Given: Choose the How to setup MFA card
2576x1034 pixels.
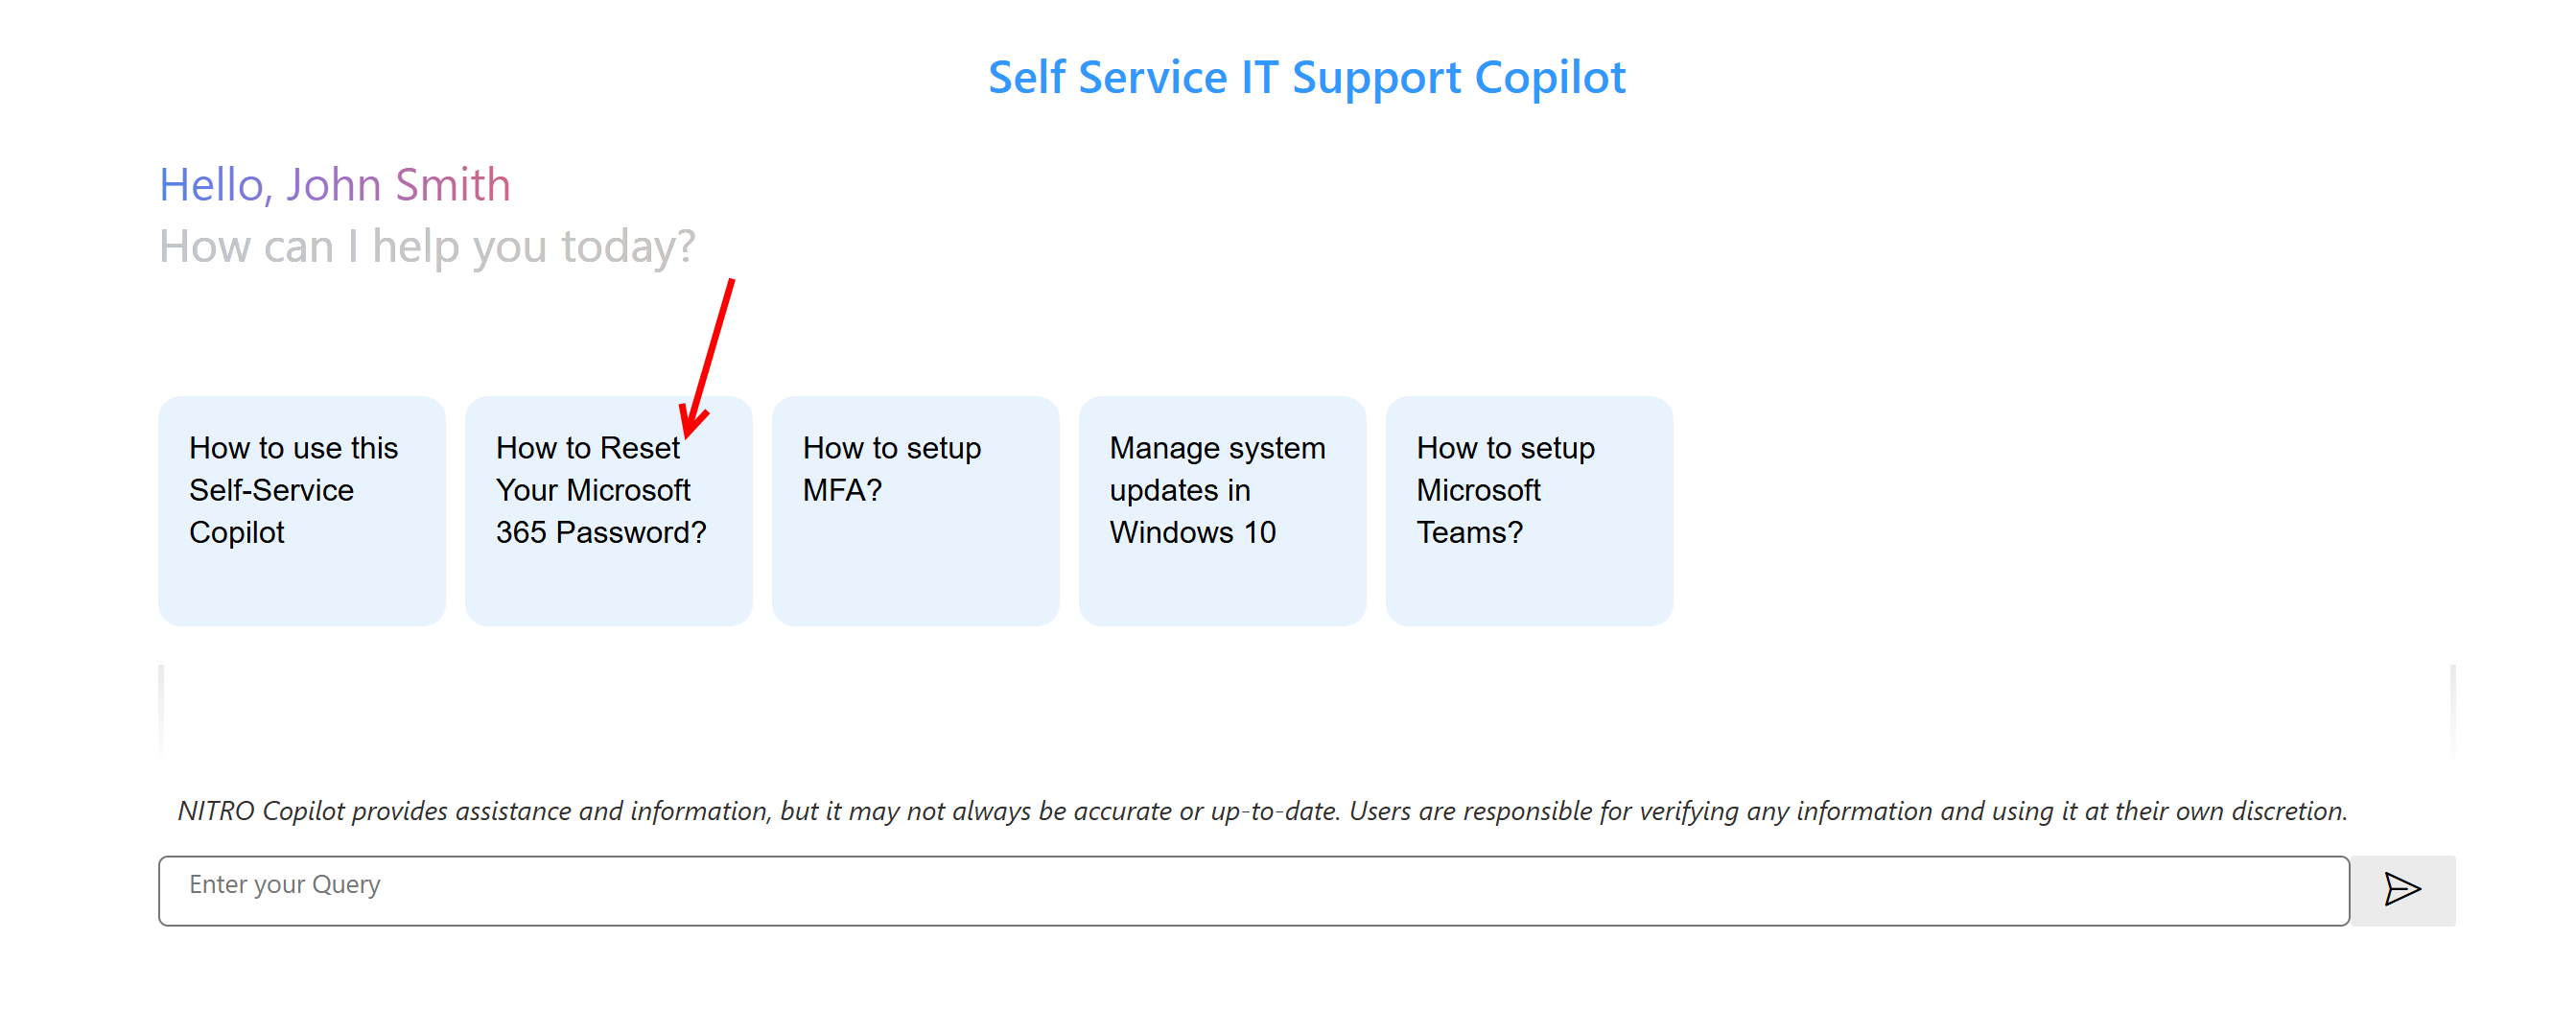Looking at the screenshot, I should pyautogui.click(x=915, y=510).
